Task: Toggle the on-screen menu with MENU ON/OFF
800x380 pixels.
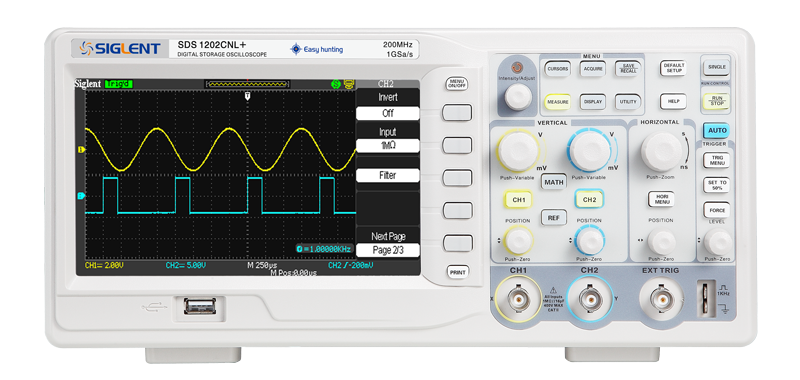Action: pyautogui.click(x=456, y=84)
